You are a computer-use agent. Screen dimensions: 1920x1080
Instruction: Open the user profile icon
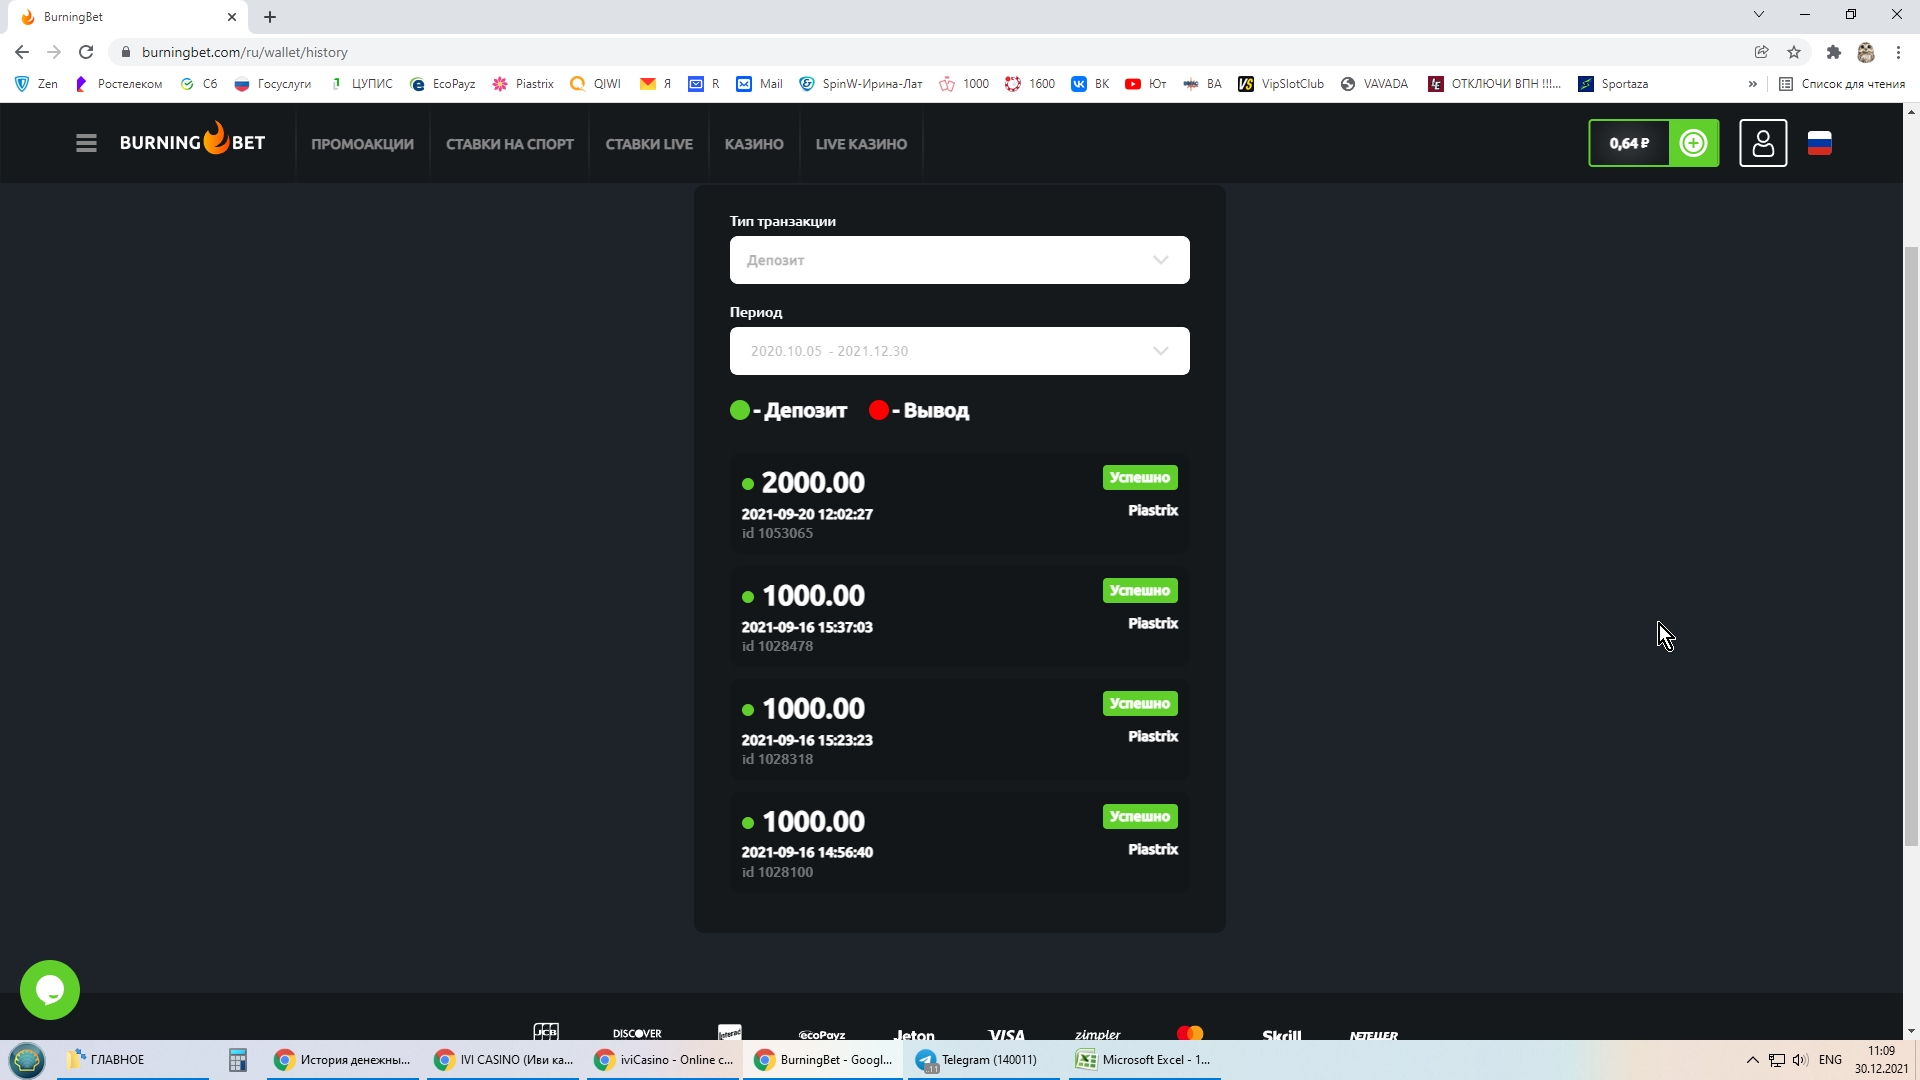coord(1763,143)
